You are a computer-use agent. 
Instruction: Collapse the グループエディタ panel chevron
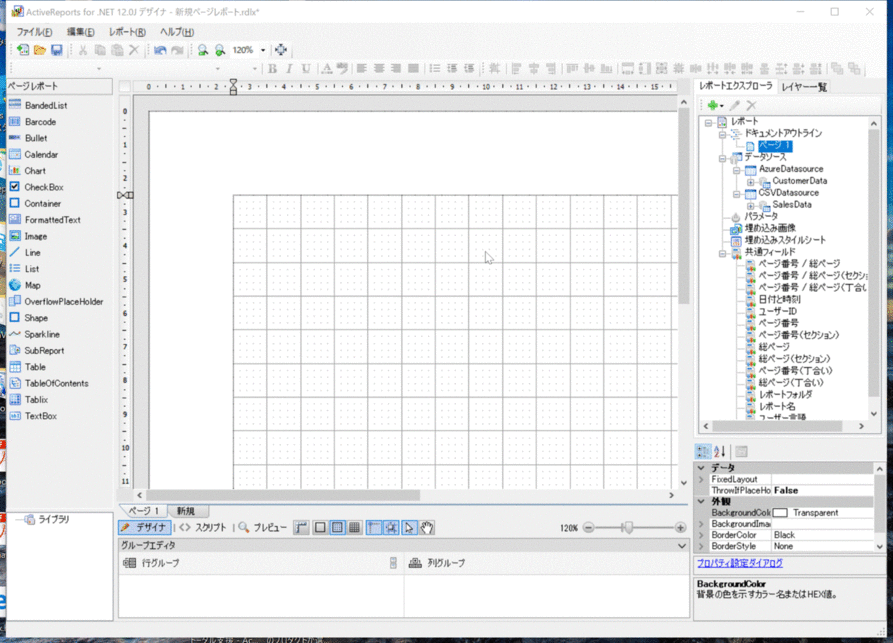point(682,546)
